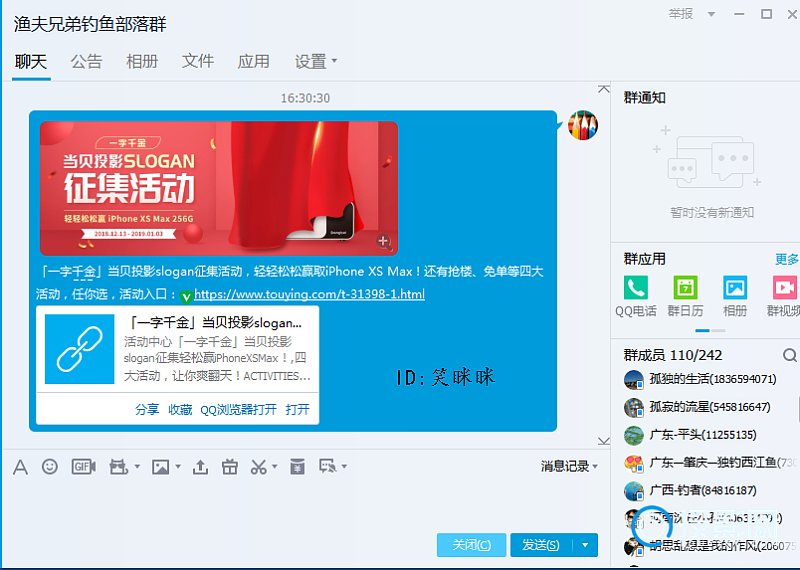Viewport: 800px width, 570px height.
Task: Click the 群成员 110/242 header
Action: (x=672, y=355)
